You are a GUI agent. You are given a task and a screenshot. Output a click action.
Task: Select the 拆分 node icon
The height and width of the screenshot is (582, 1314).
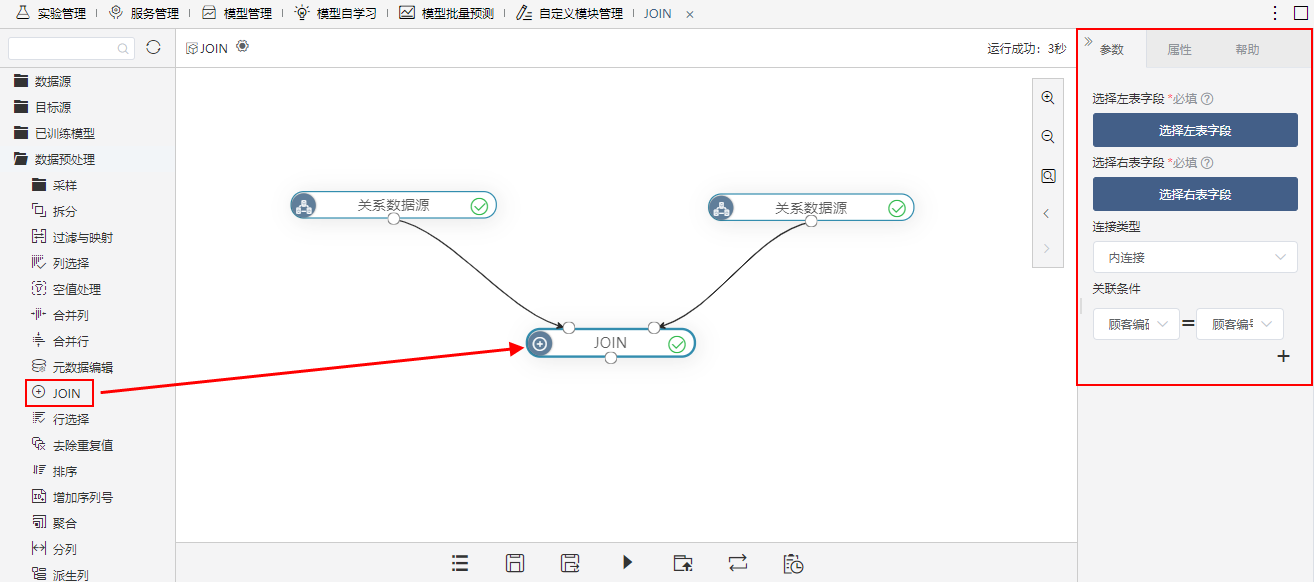39,211
